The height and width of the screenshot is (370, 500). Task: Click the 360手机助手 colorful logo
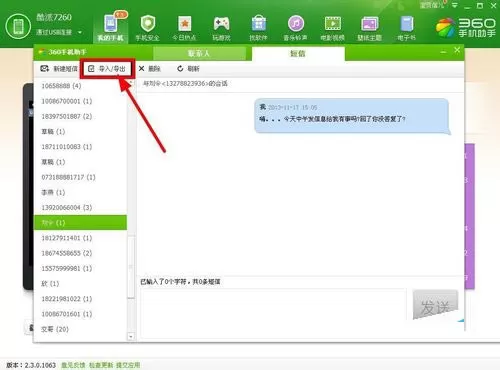coord(446,28)
